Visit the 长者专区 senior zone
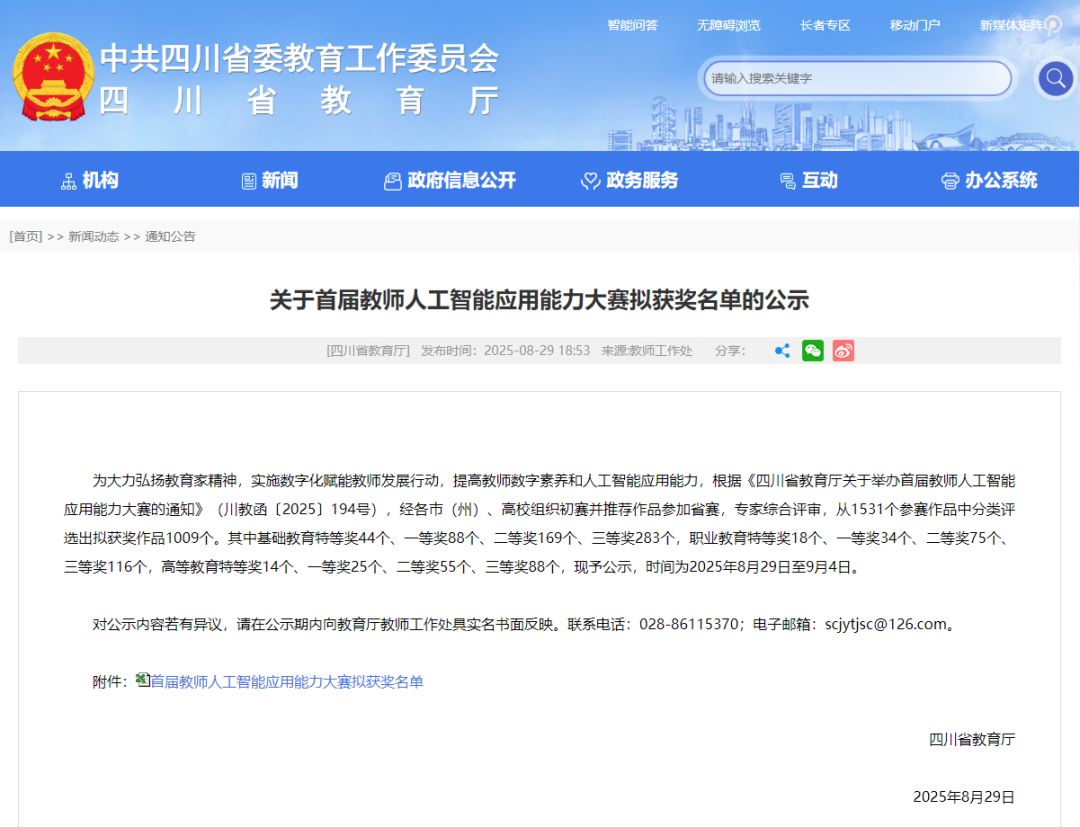Image resolution: width=1080 pixels, height=827 pixels. point(825,25)
